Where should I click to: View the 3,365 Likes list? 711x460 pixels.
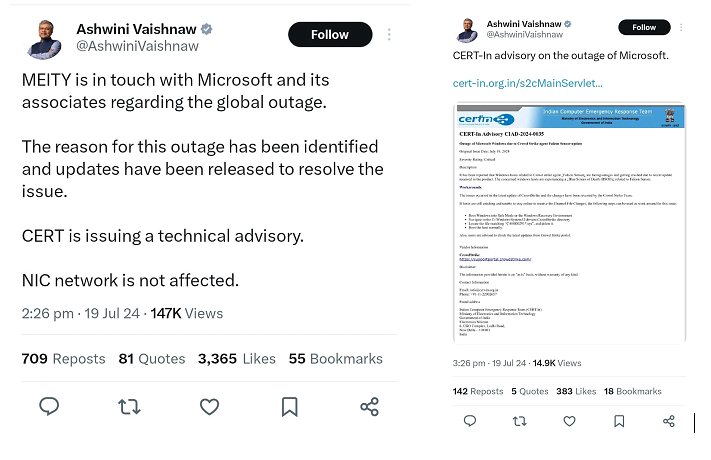coord(236,358)
